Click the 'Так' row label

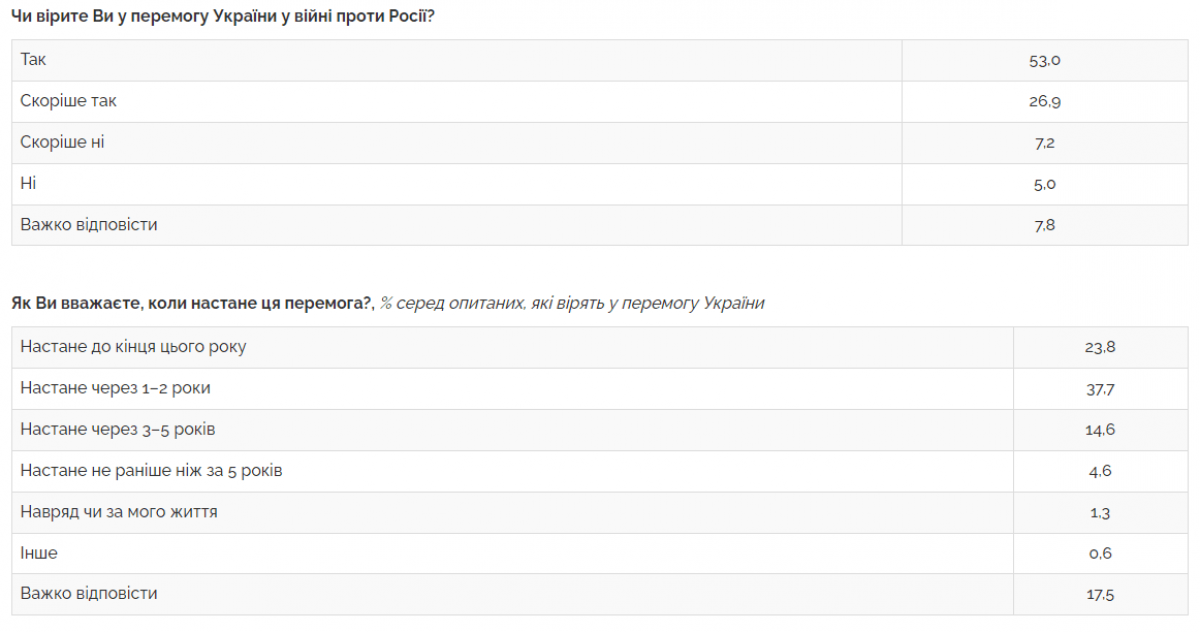coord(33,60)
